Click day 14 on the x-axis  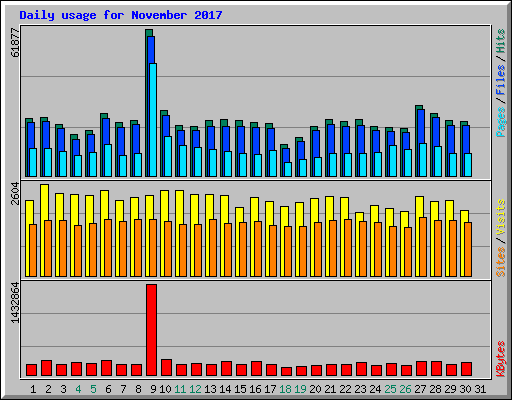(x=225, y=389)
